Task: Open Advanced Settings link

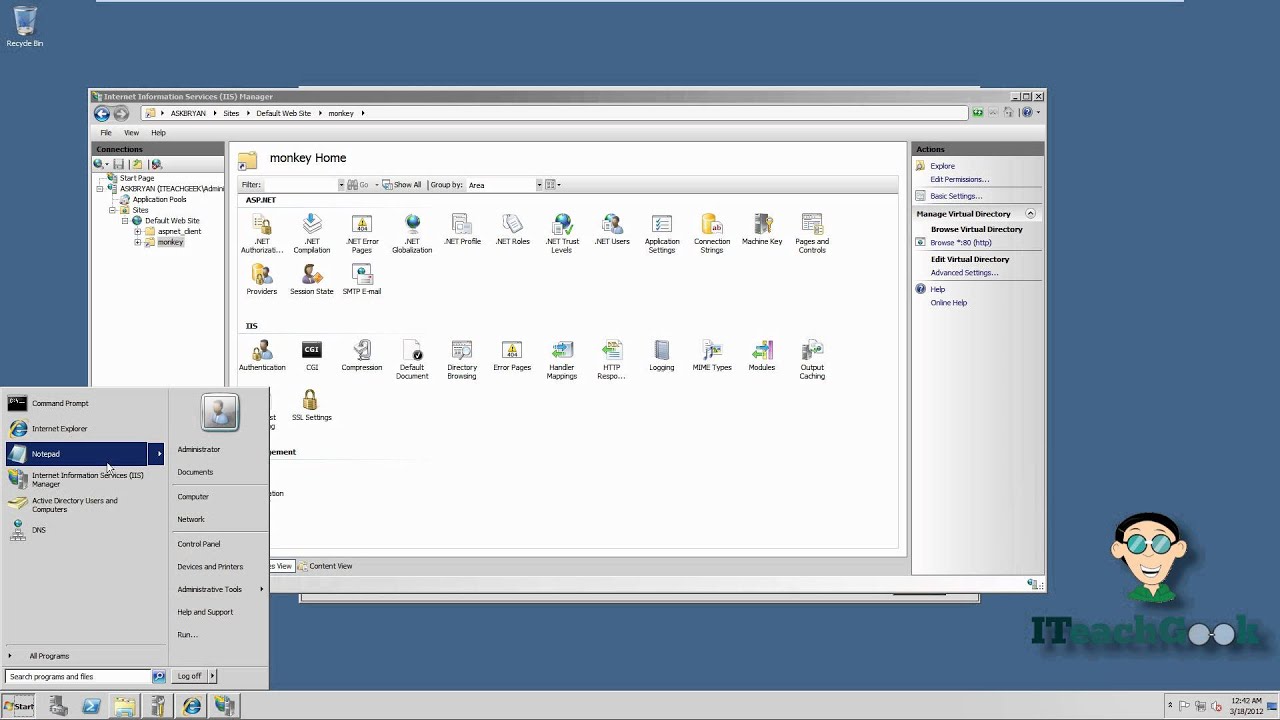Action: point(964,273)
